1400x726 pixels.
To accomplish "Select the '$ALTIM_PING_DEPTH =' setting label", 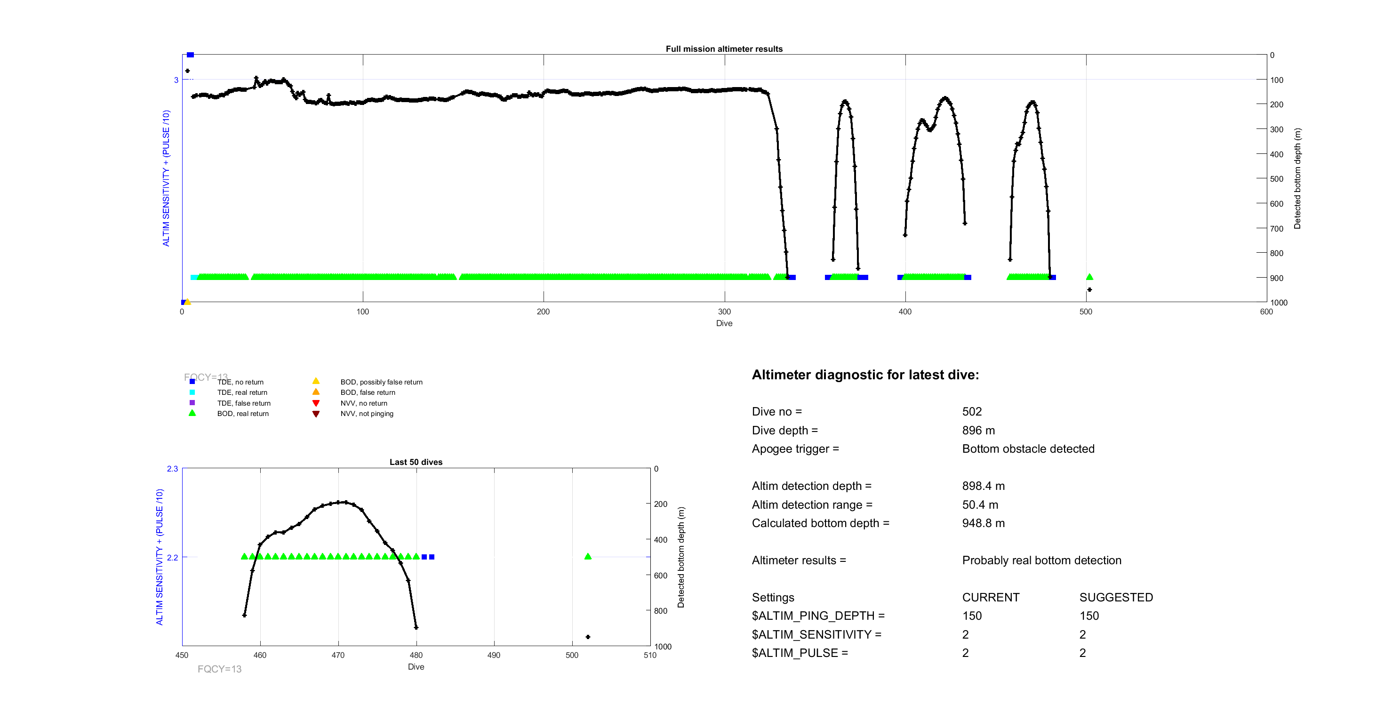I will coord(818,616).
